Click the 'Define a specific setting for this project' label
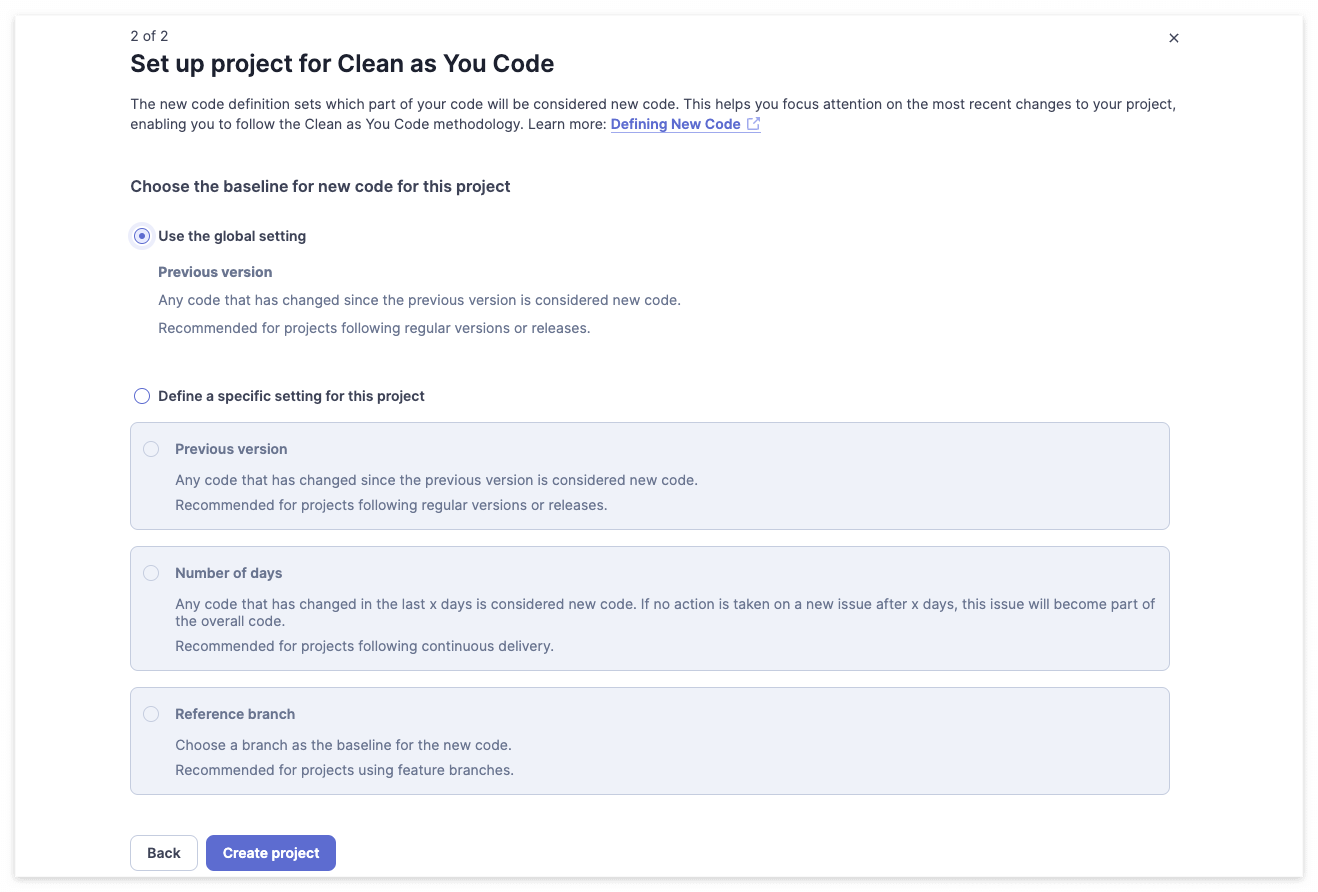This screenshot has width=1318, height=892. (291, 396)
